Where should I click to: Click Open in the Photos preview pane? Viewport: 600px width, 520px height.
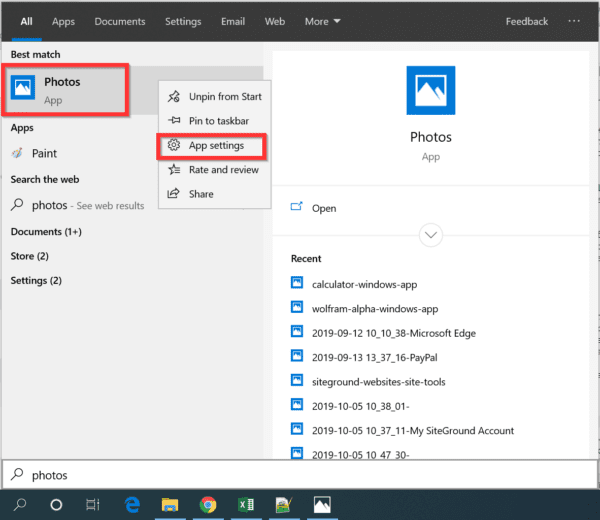pos(323,208)
